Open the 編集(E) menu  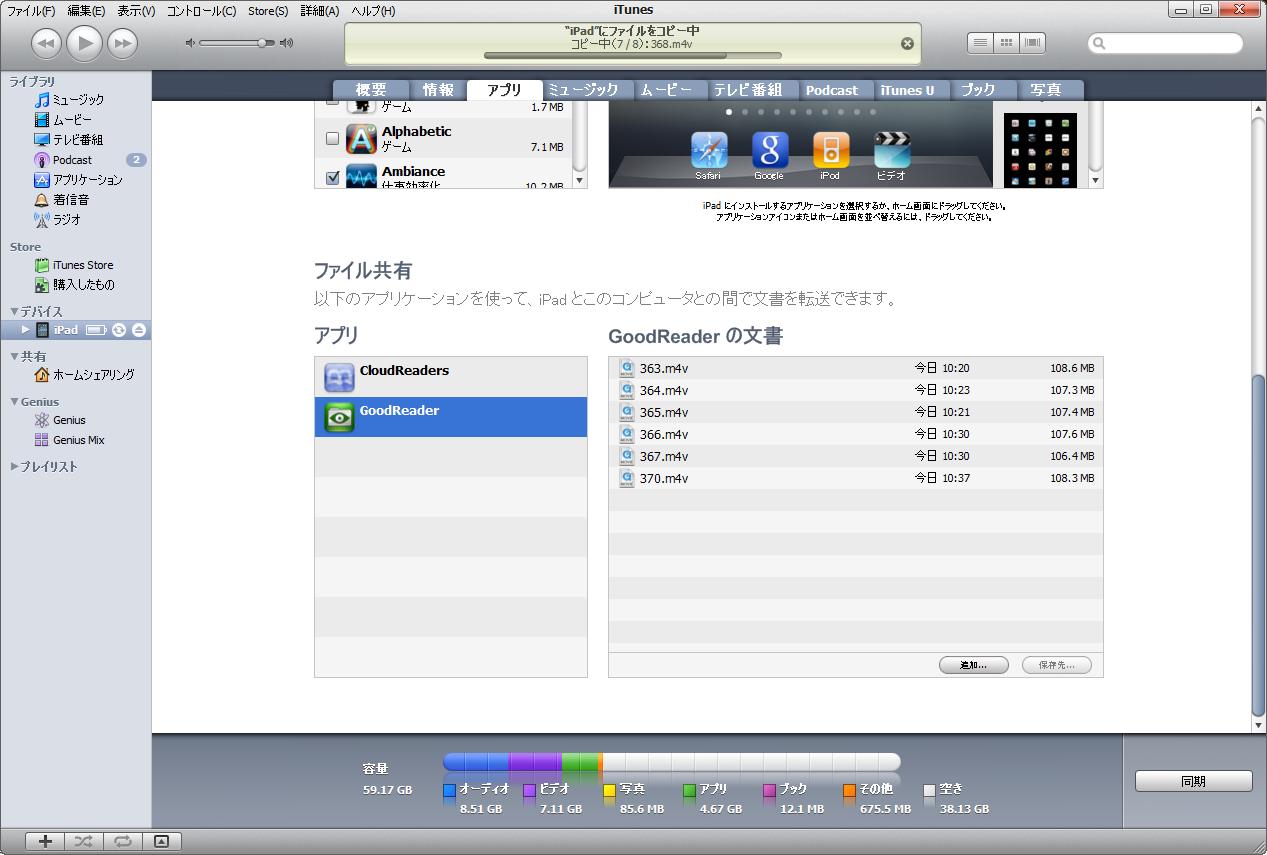tap(85, 11)
